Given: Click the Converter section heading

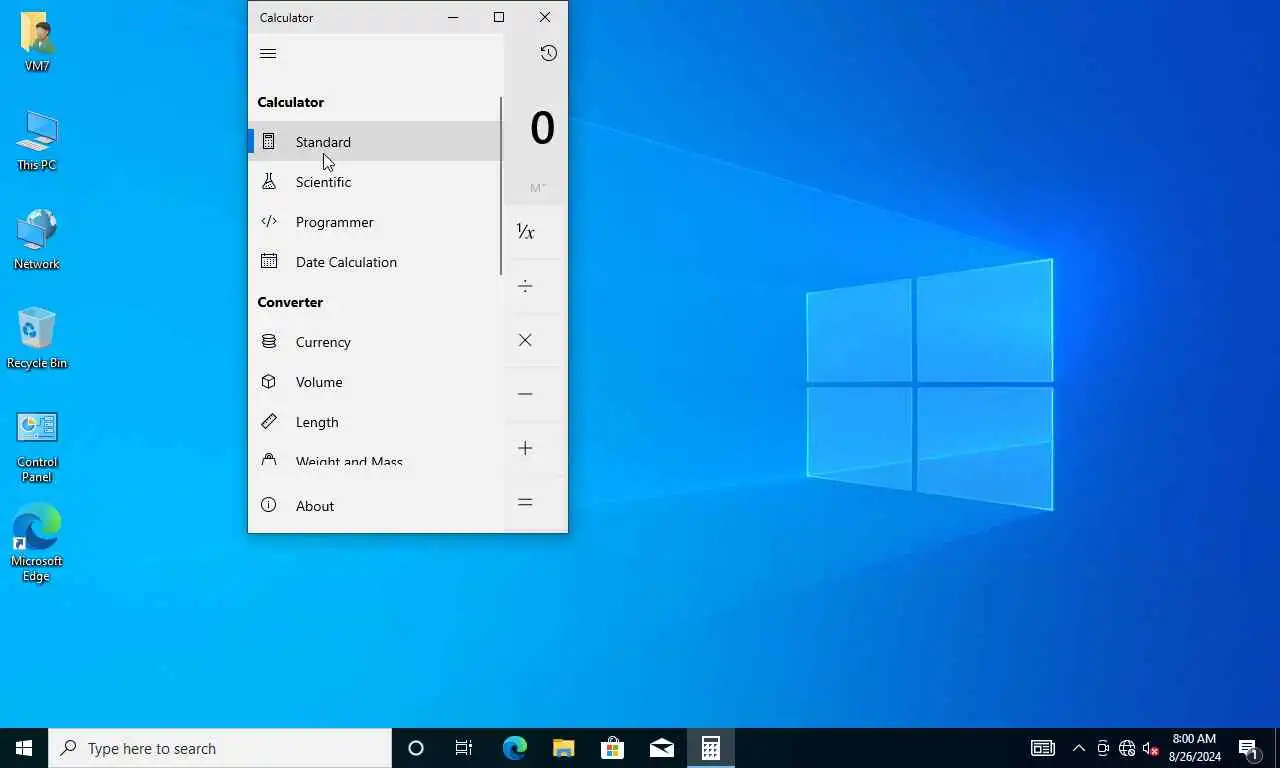Looking at the screenshot, I should 290,302.
